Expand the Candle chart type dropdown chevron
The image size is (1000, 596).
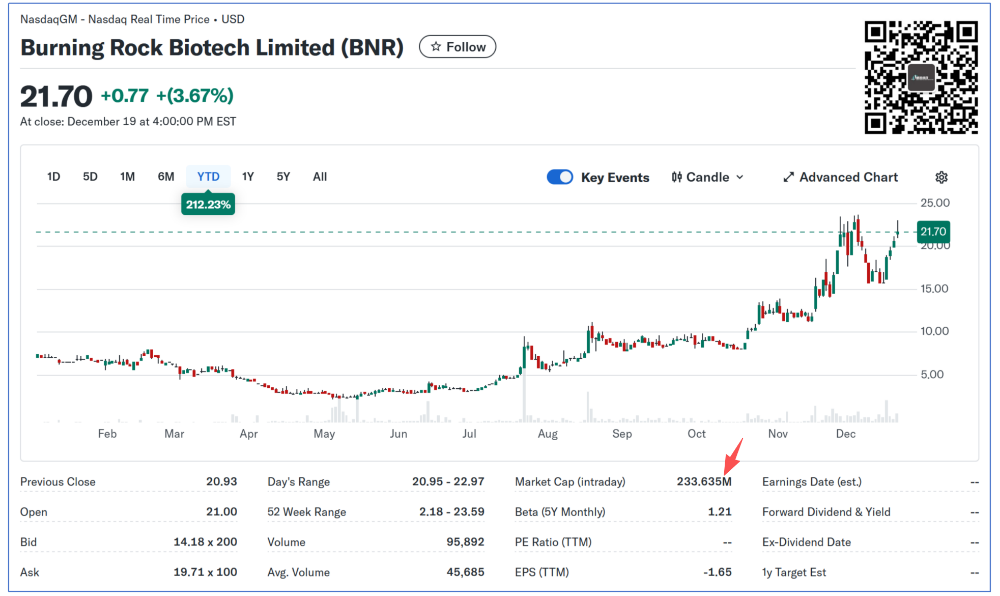(740, 177)
